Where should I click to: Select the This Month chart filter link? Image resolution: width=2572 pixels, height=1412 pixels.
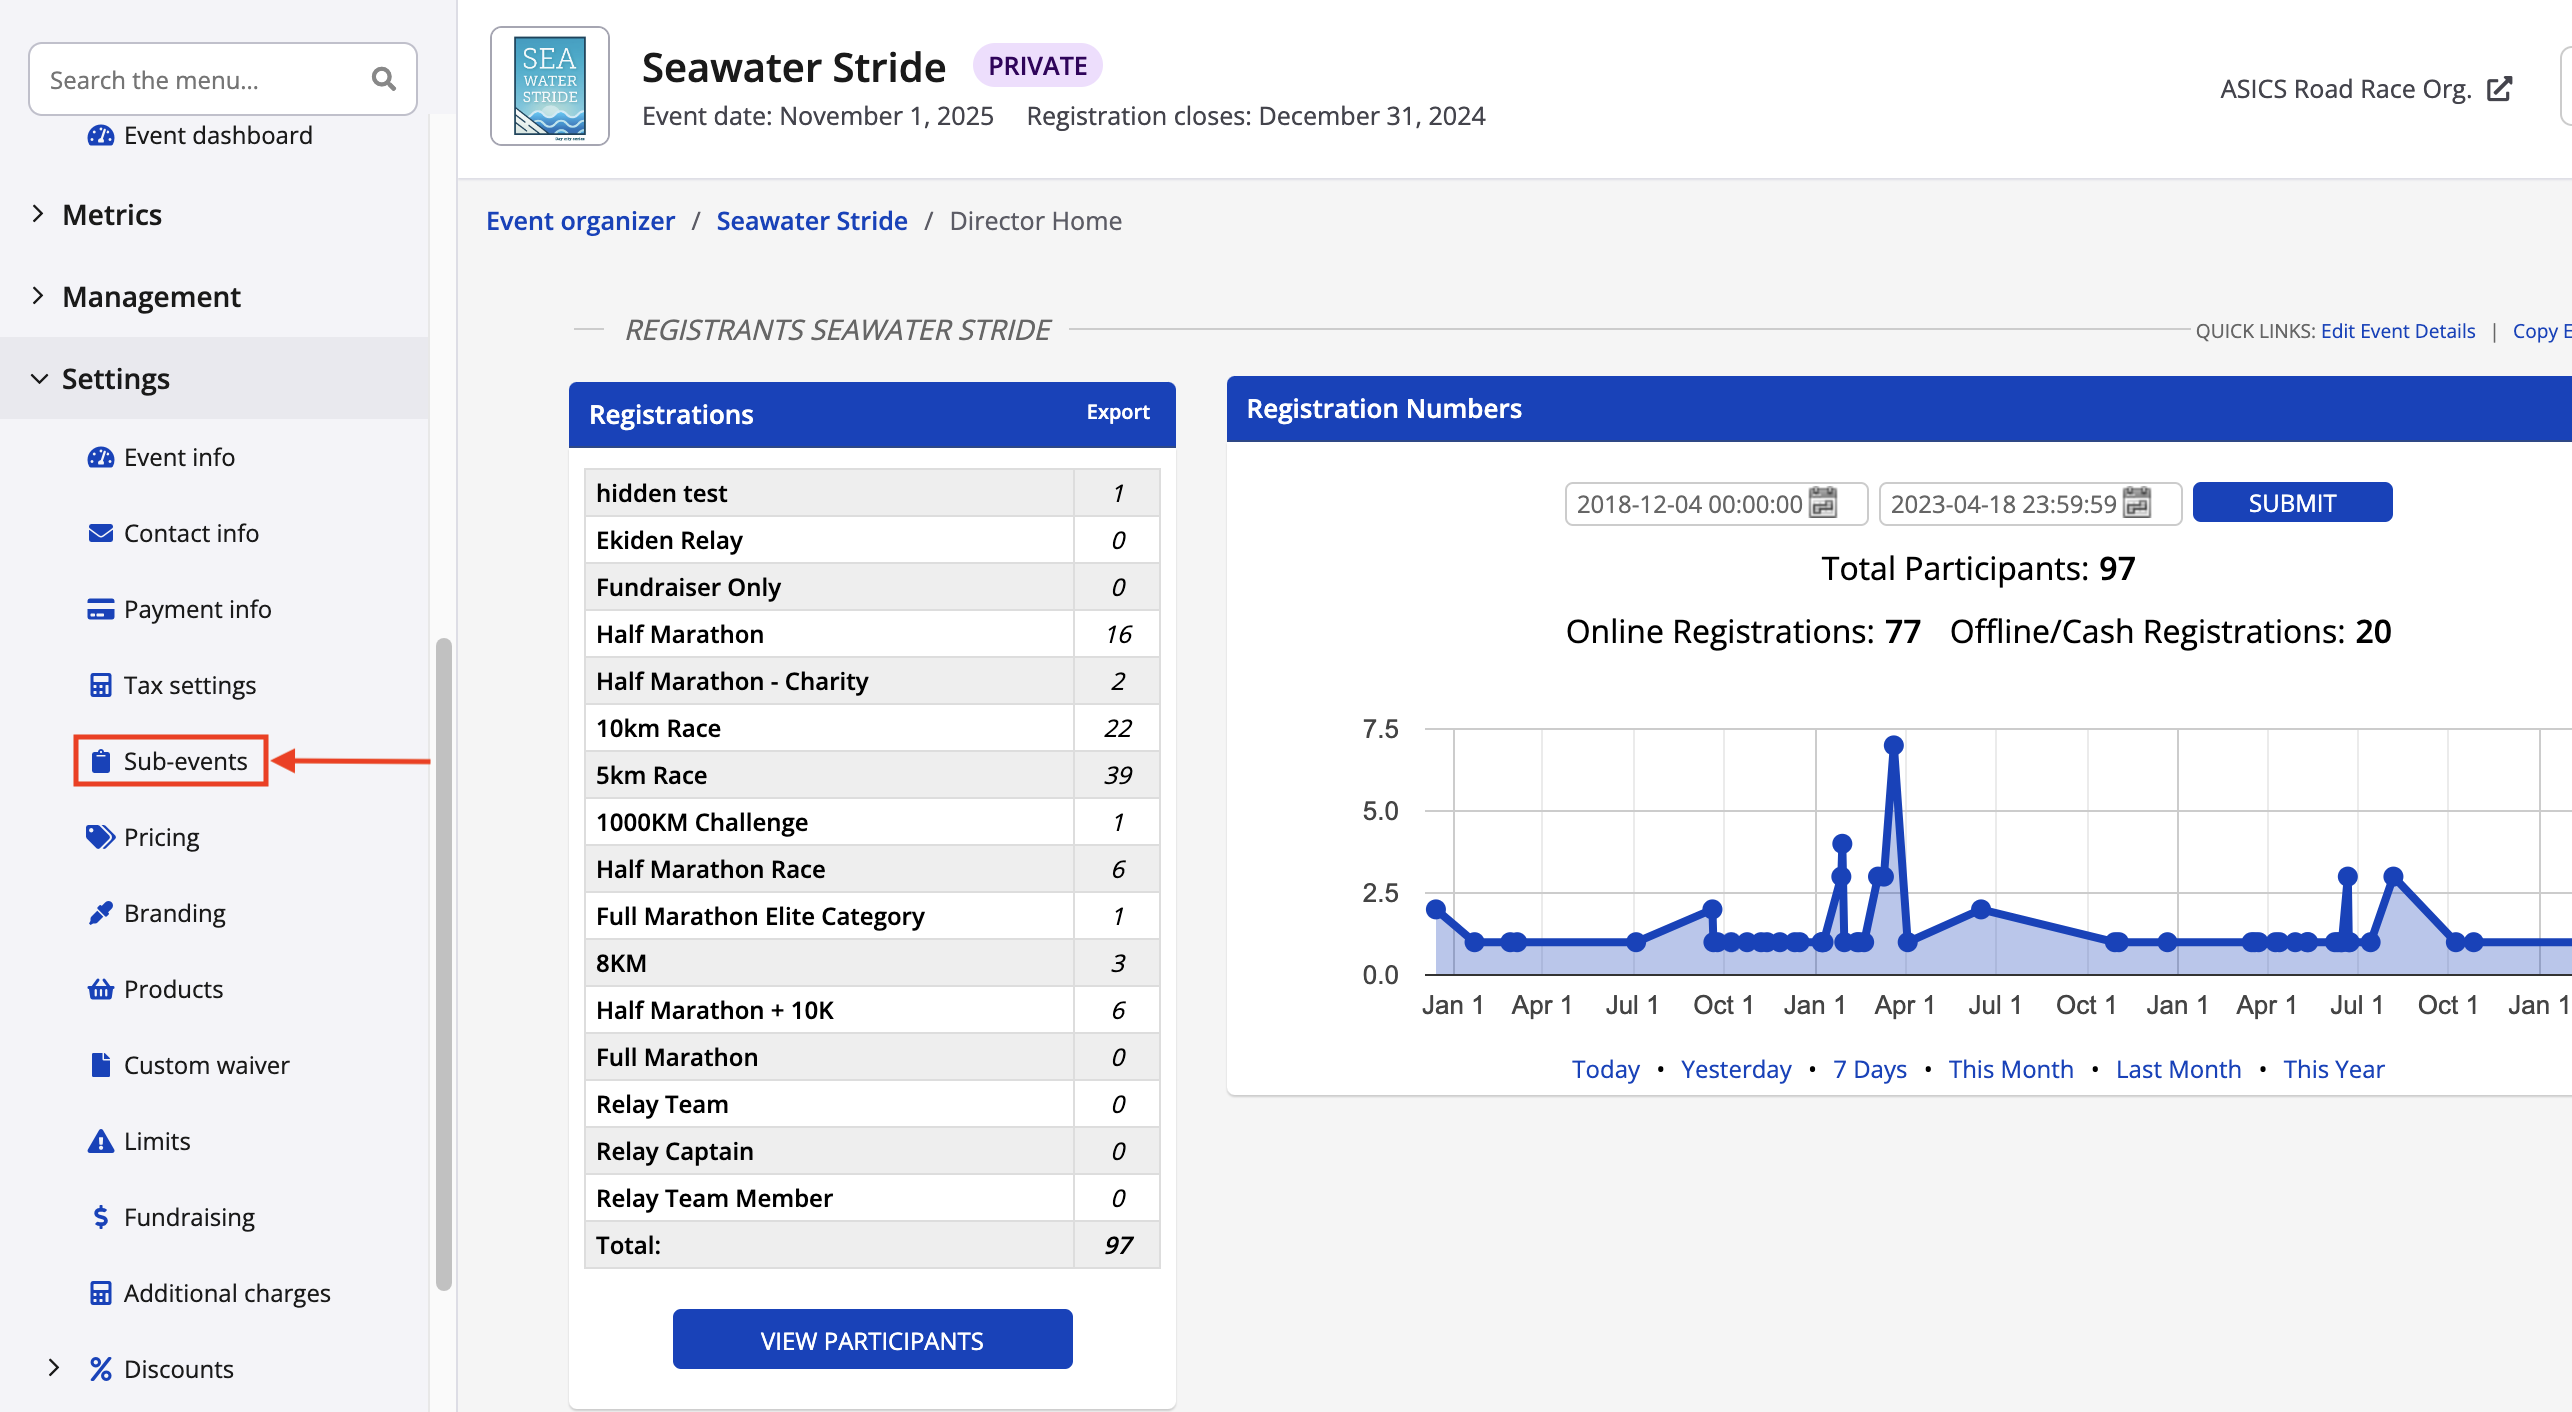pos(2010,1069)
